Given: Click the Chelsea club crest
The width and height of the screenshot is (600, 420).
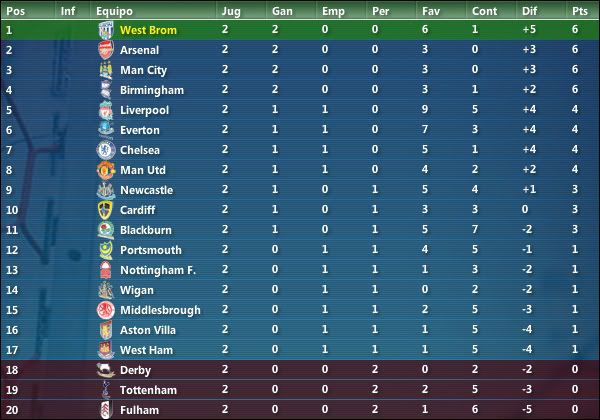Looking at the screenshot, I should pos(106,150).
